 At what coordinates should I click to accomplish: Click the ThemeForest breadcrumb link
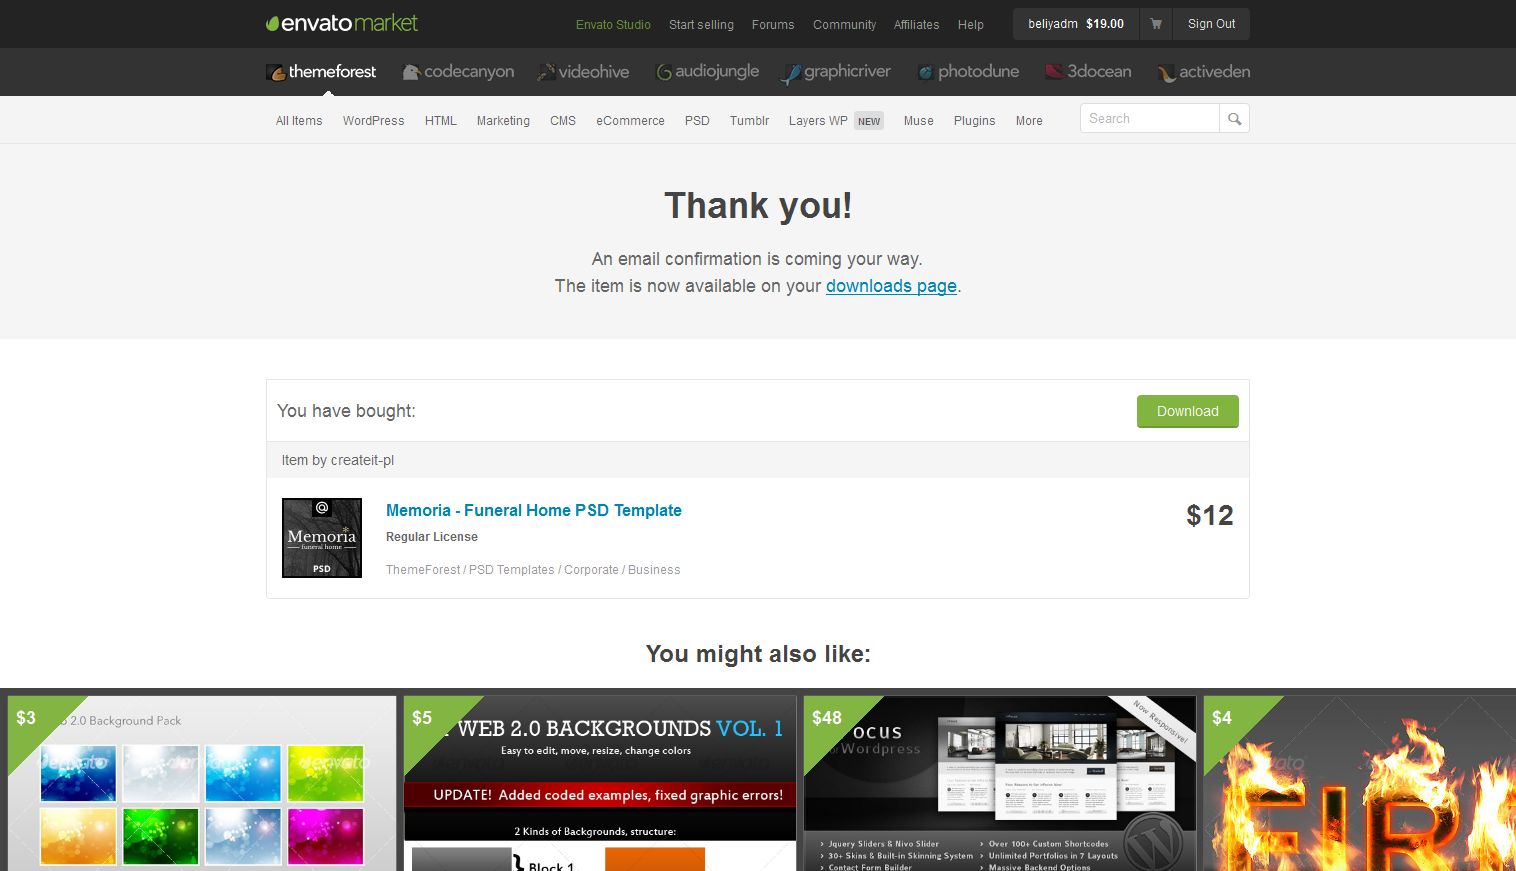pyautogui.click(x=423, y=570)
